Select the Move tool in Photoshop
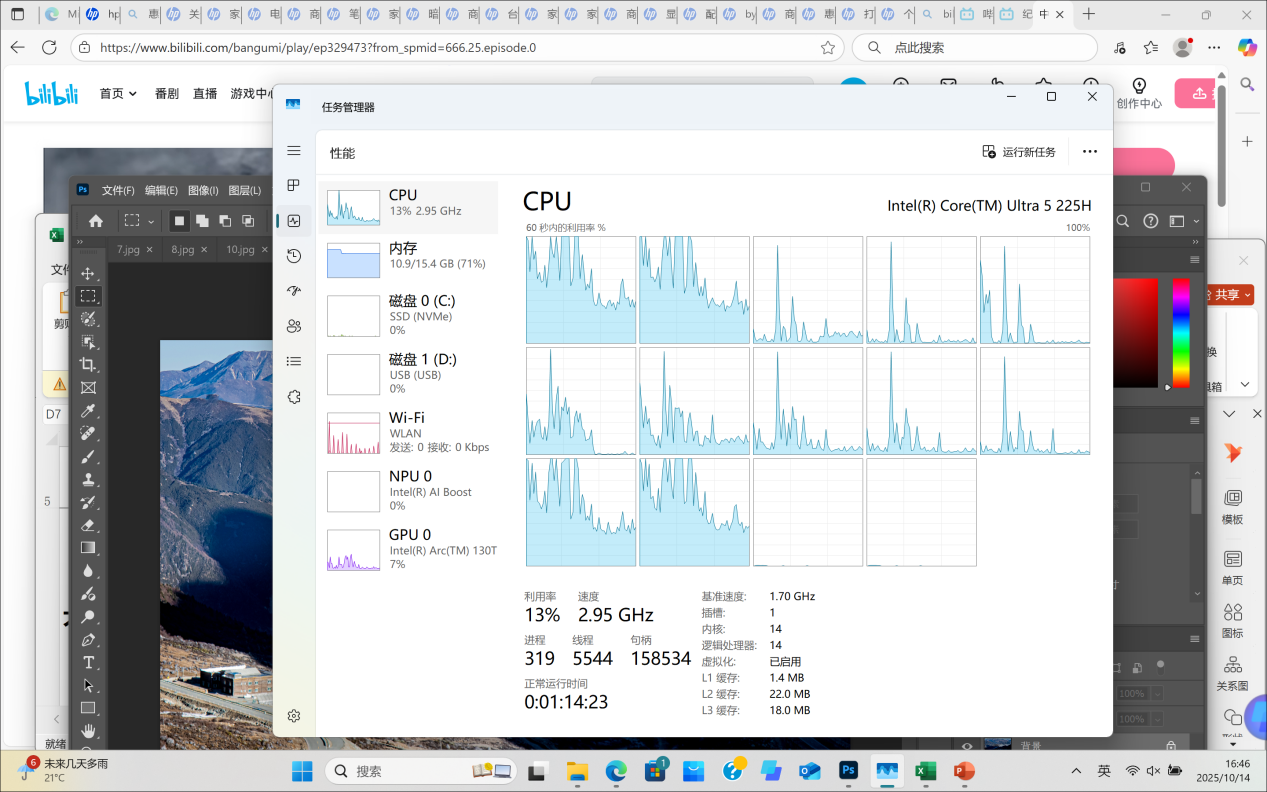The image size is (1267, 792). (x=88, y=274)
